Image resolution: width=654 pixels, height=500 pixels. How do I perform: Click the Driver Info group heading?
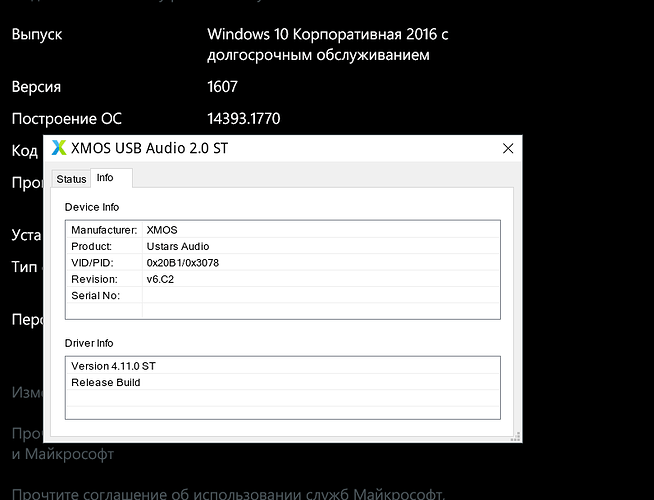(89, 343)
